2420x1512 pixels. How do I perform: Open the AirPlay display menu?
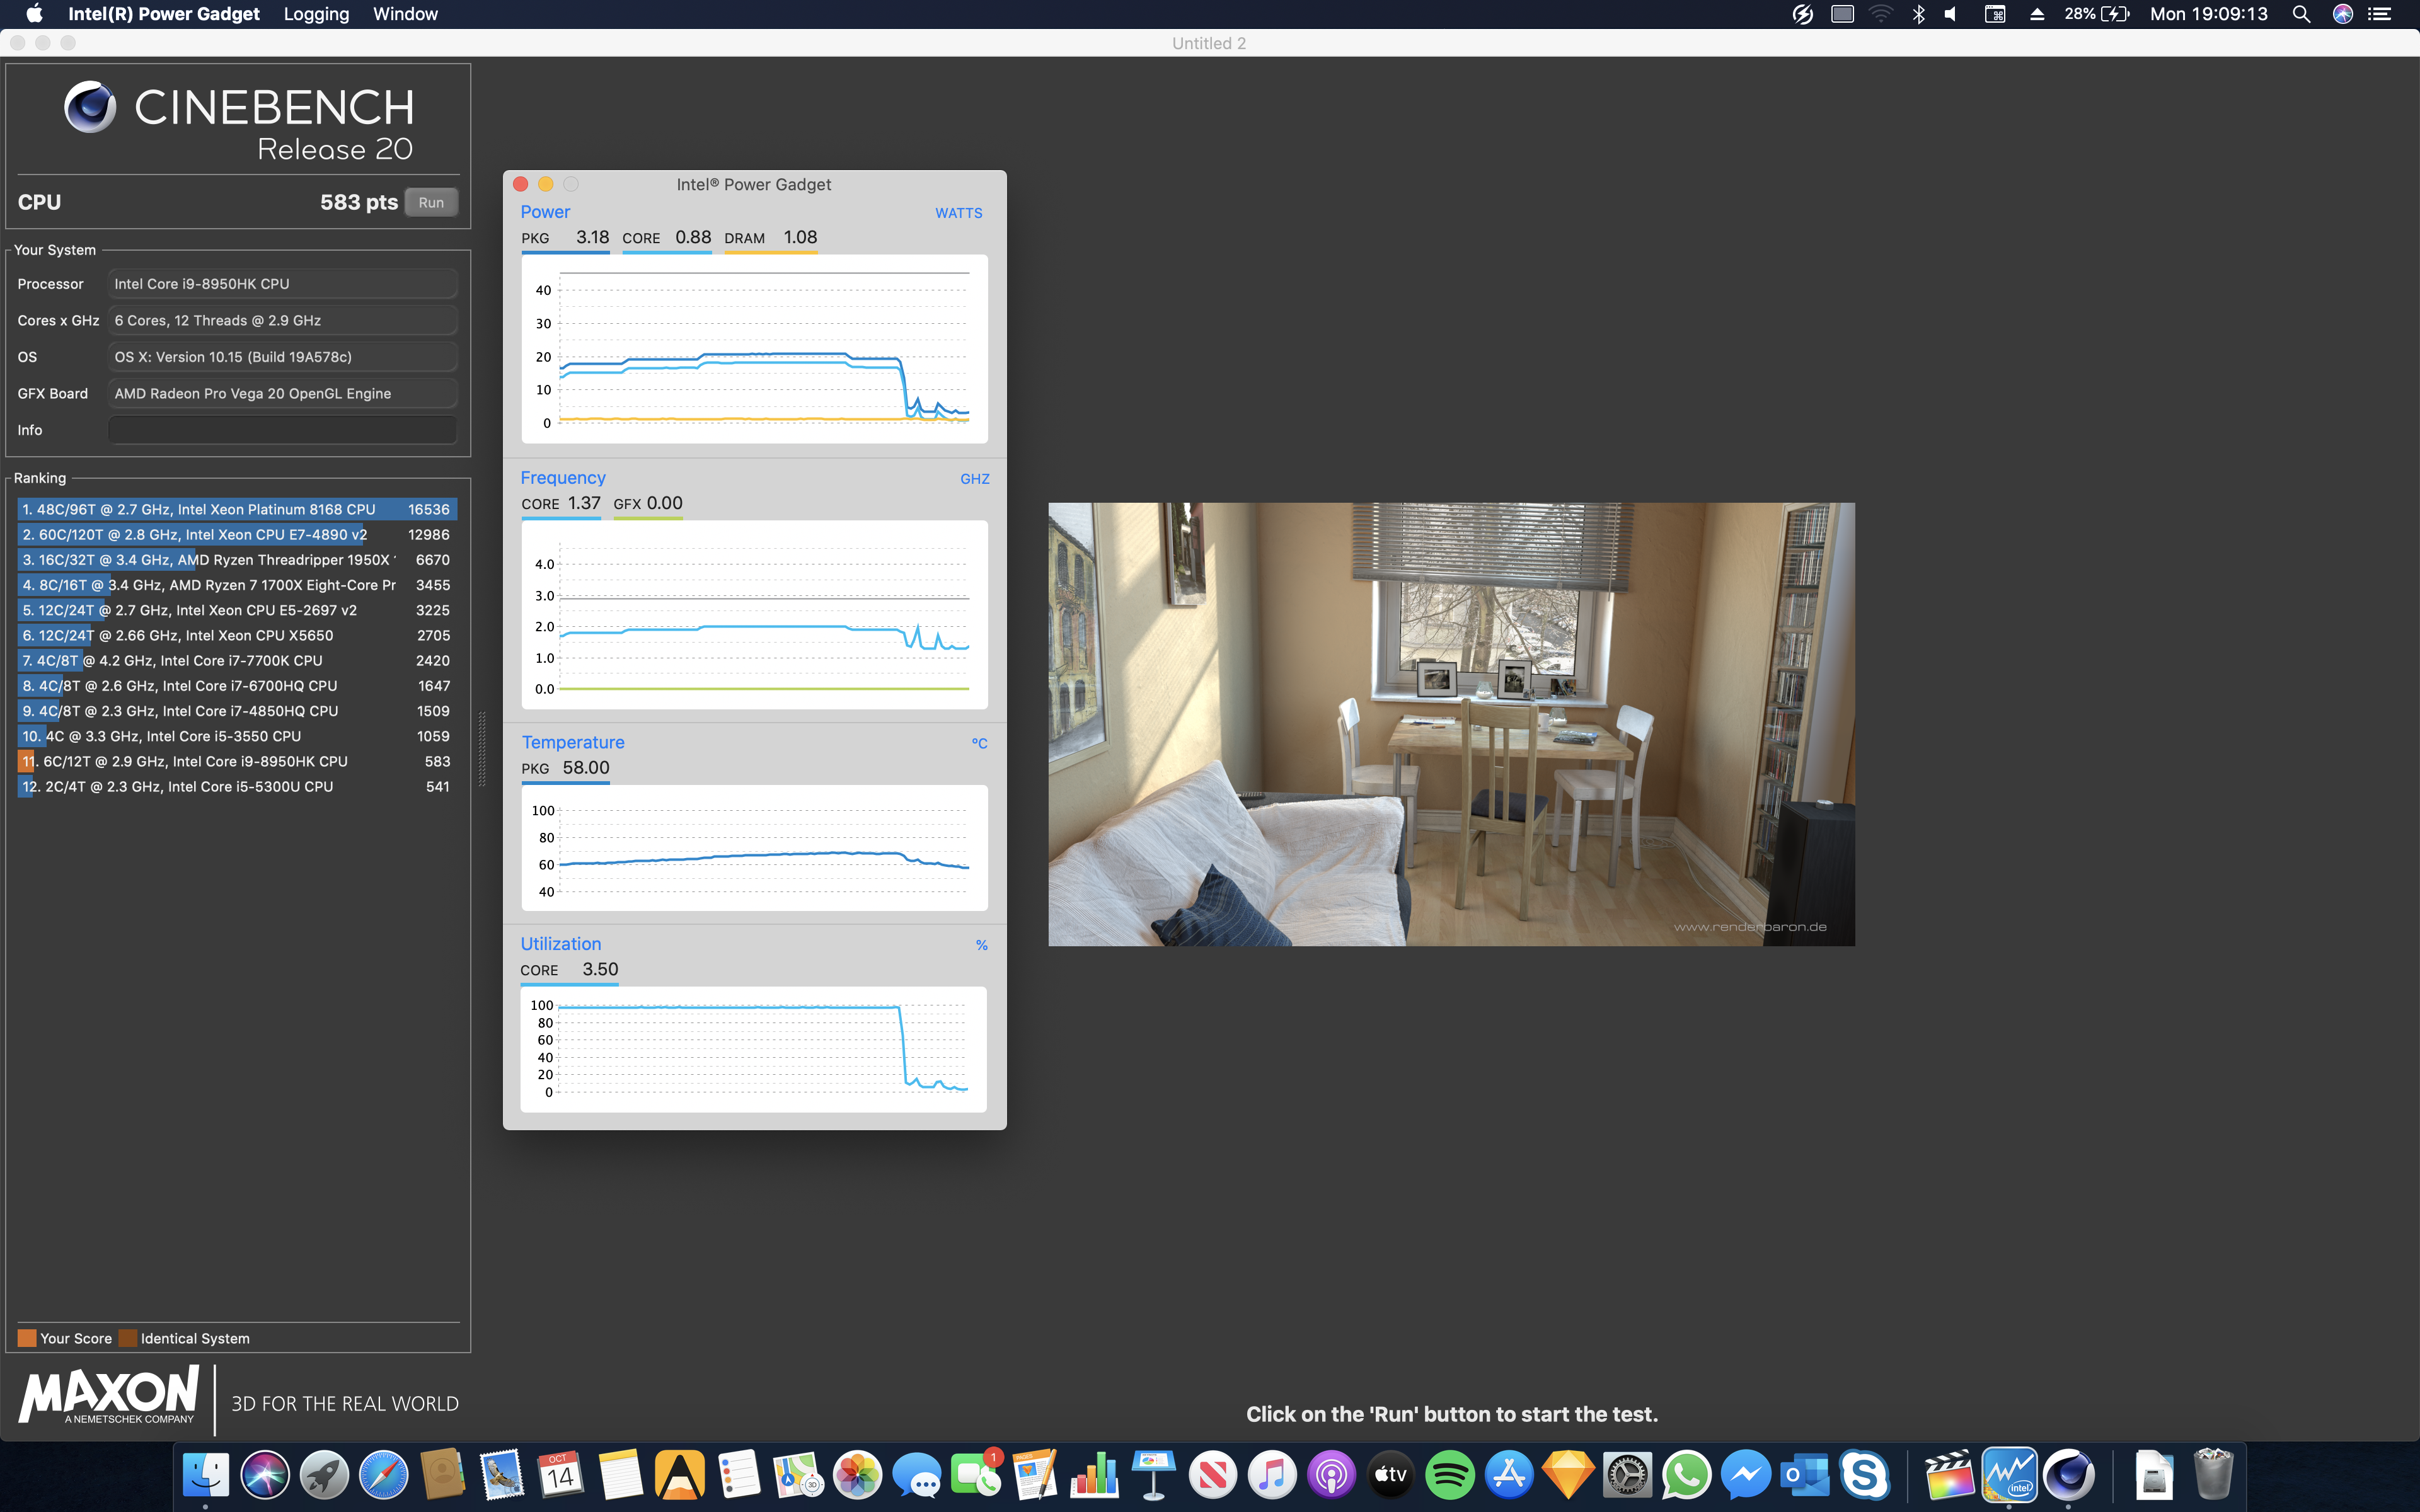pos(1842,14)
